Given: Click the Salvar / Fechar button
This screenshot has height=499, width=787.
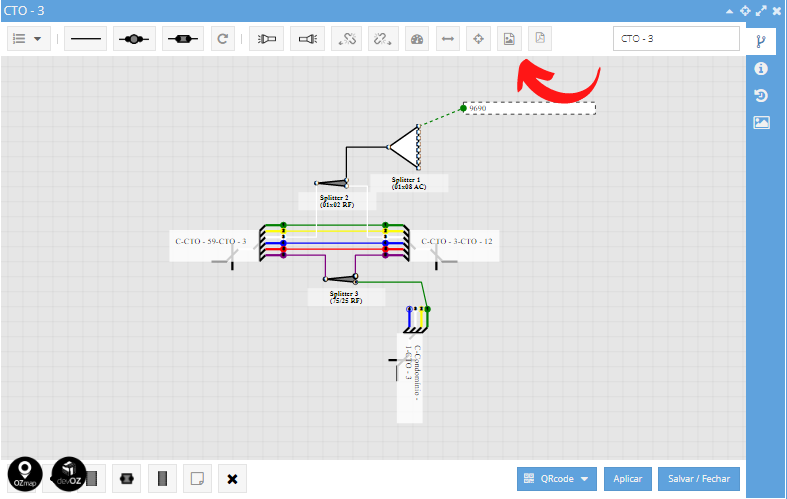Looking at the screenshot, I should (x=699, y=479).
